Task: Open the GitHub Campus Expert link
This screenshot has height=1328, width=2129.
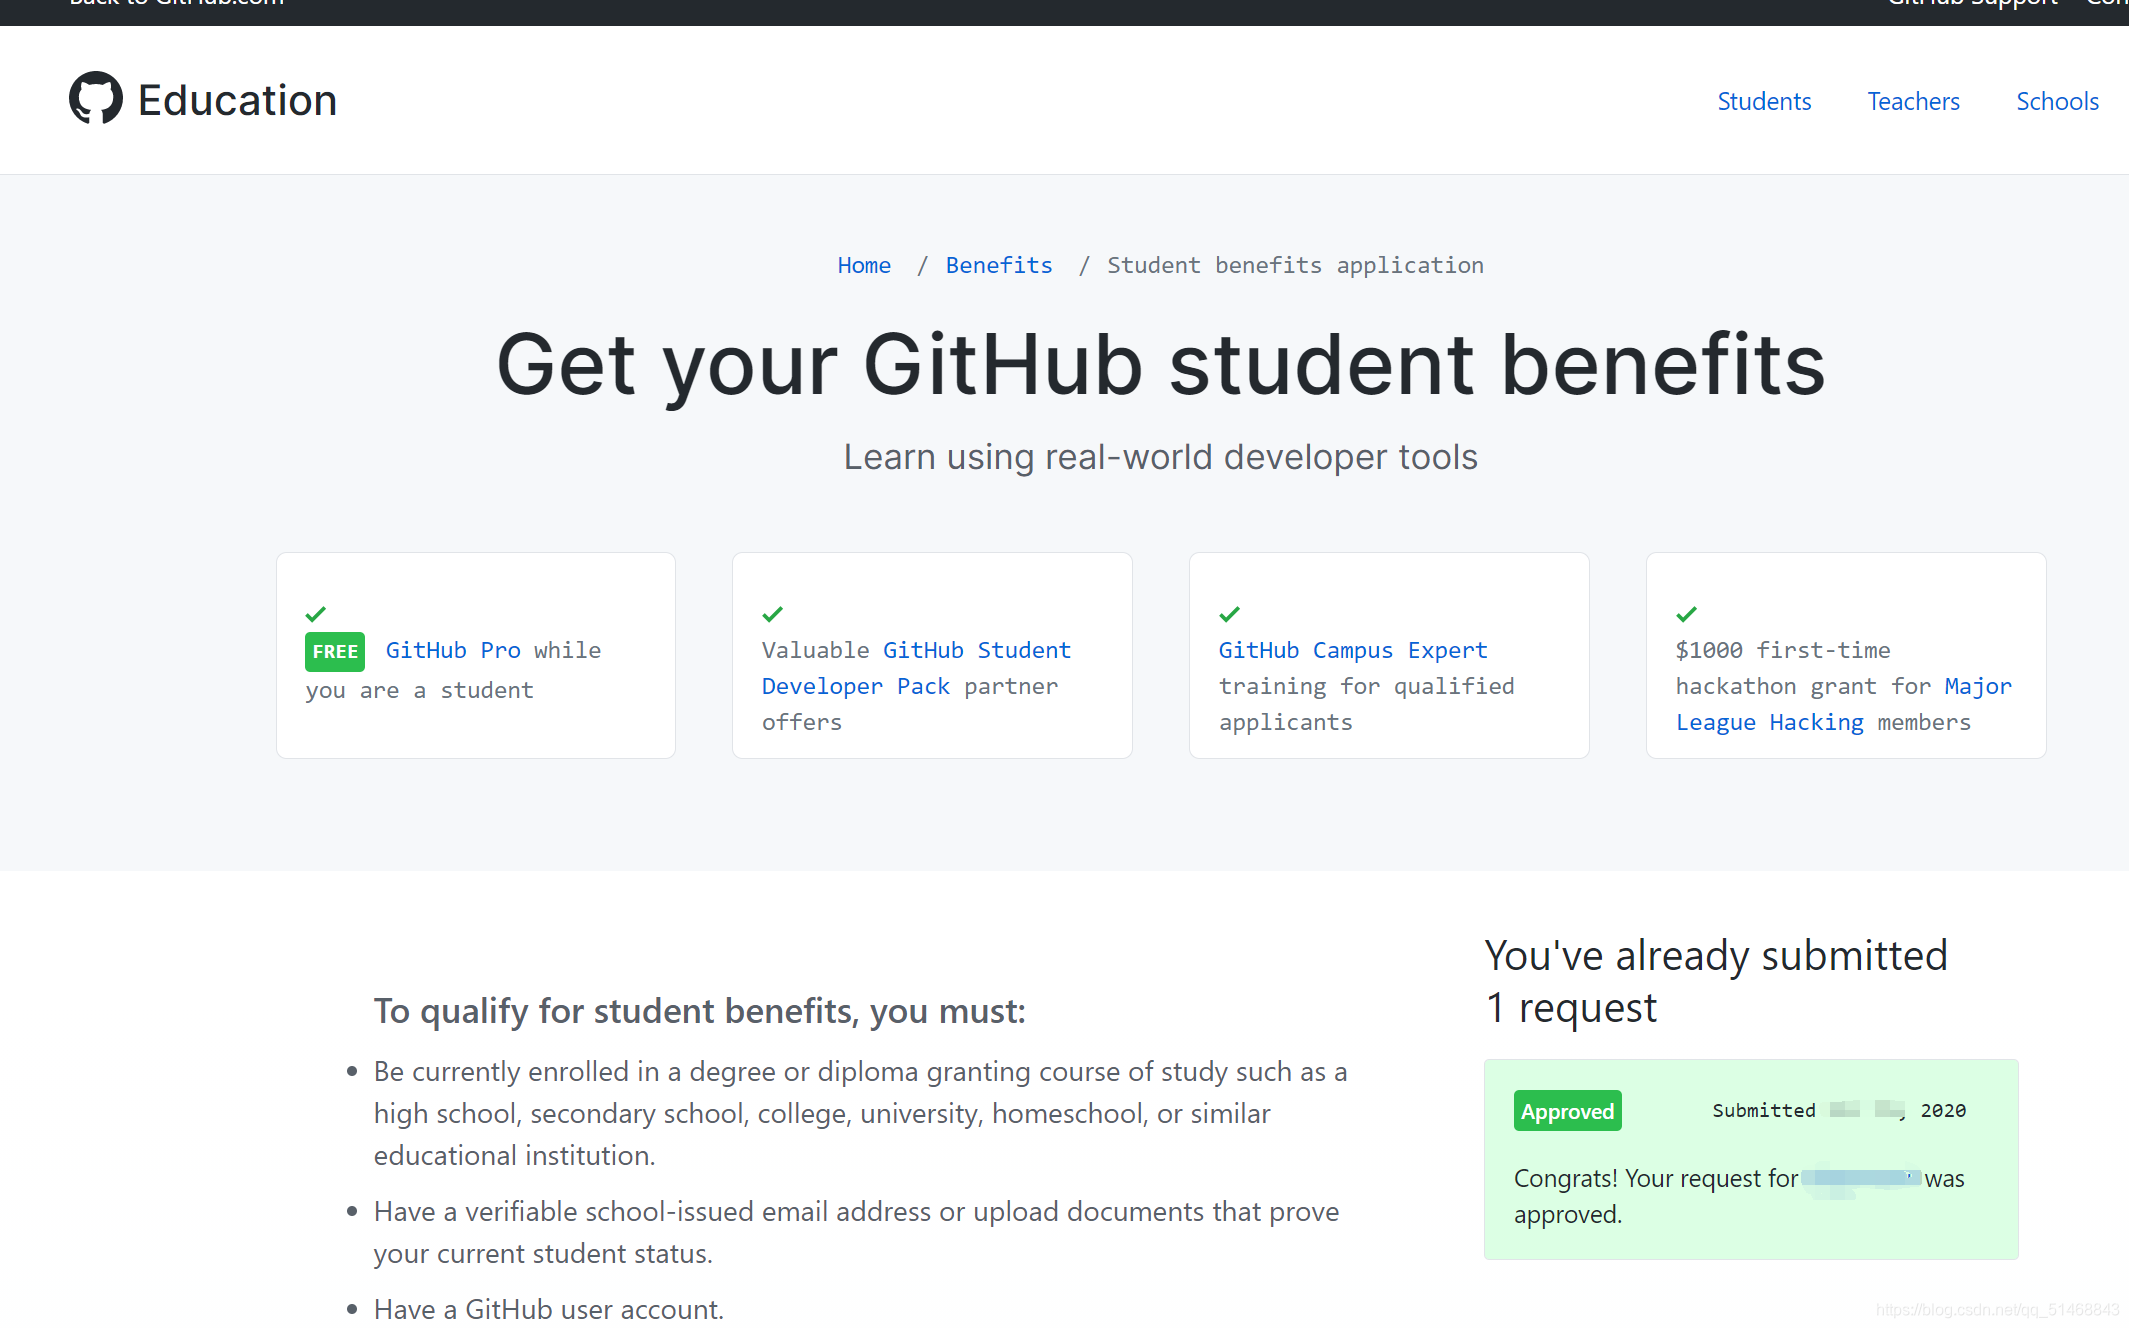Action: [x=1352, y=650]
